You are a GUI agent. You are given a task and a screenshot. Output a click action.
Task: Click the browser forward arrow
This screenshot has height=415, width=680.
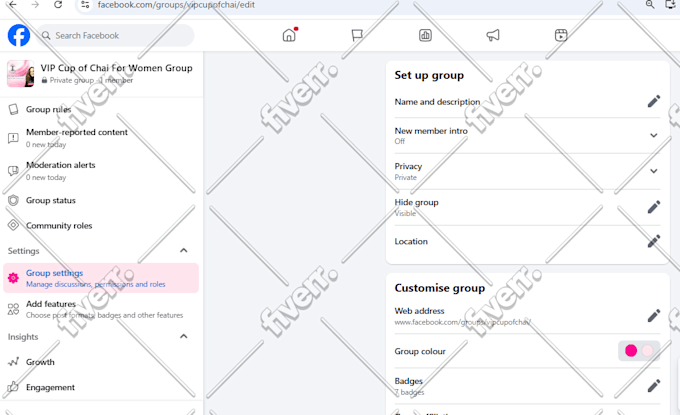click(36, 5)
